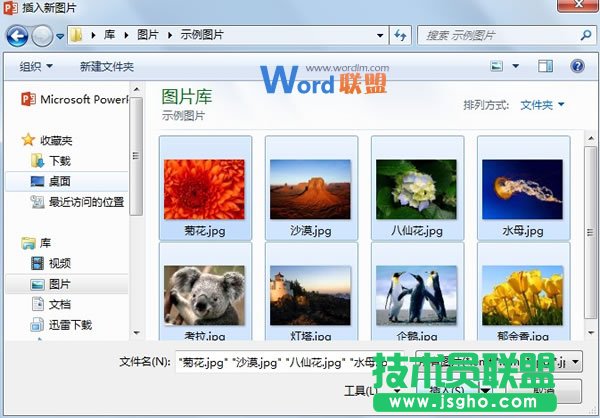
Task: Refresh the folder with the refresh icon
Action: (400, 36)
